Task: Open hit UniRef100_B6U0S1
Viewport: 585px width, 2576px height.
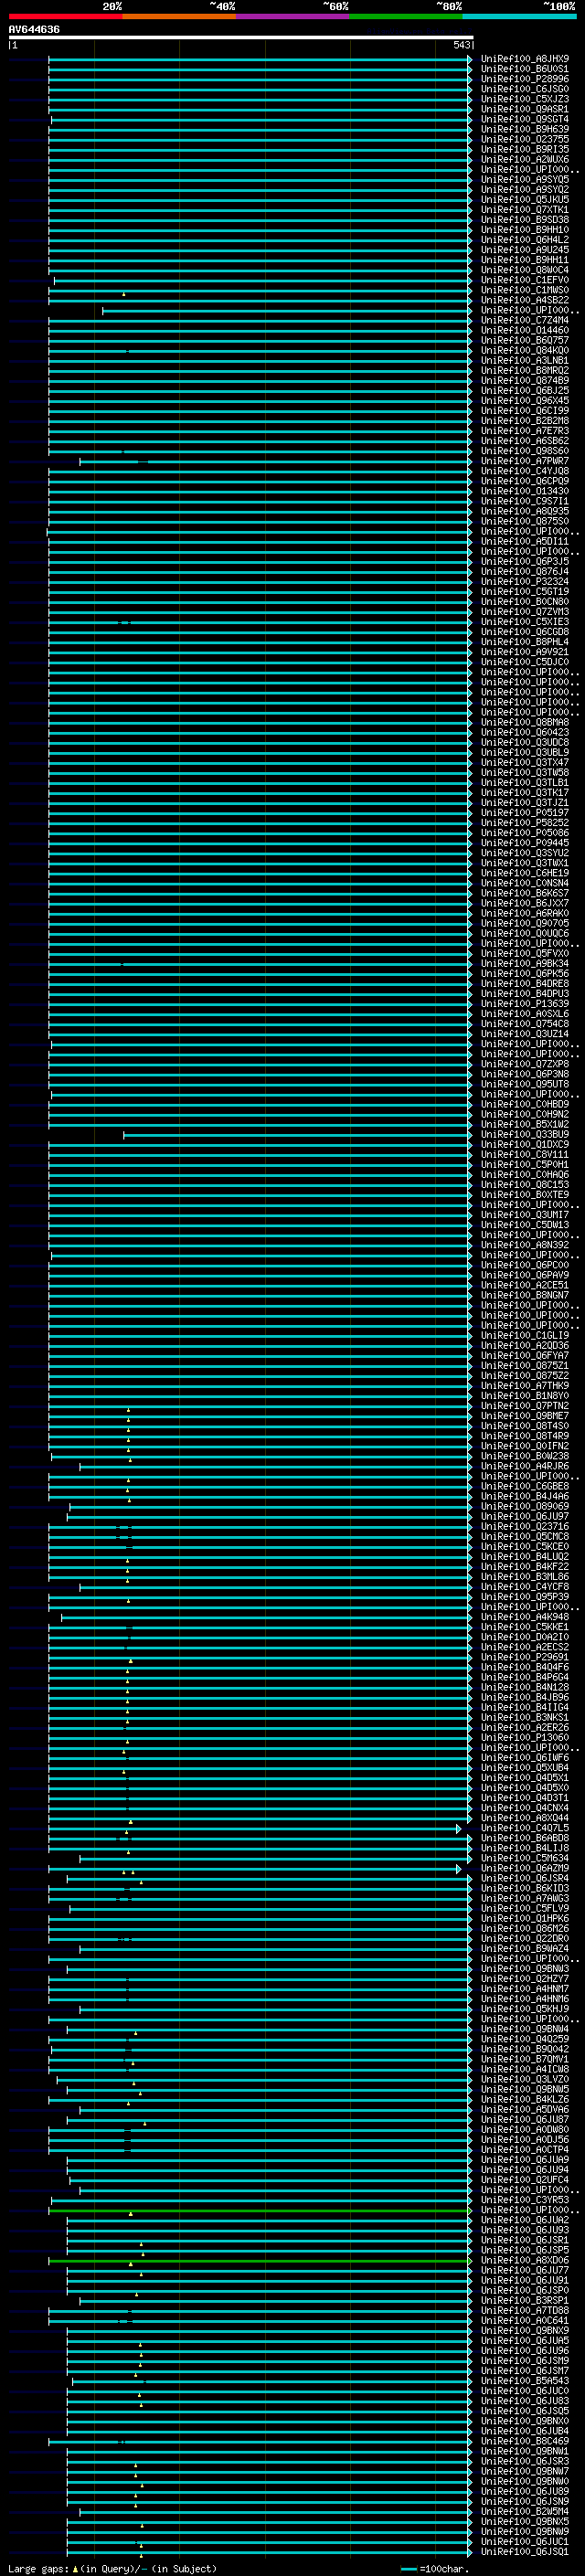Action: pyautogui.click(x=525, y=69)
